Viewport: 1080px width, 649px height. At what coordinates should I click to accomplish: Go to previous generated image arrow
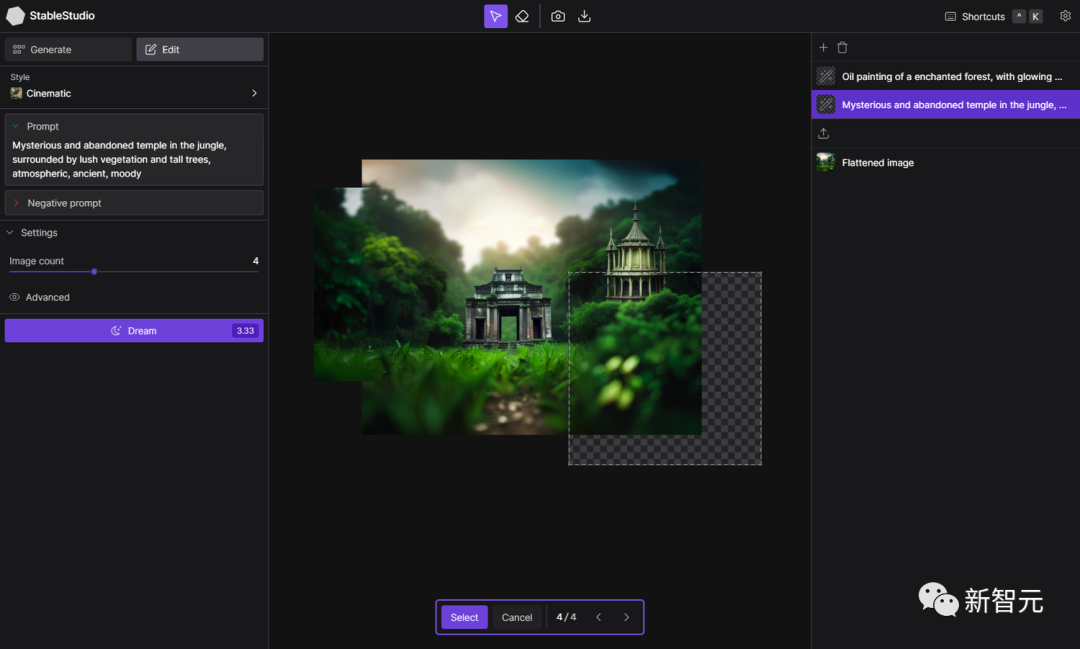(599, 617)
